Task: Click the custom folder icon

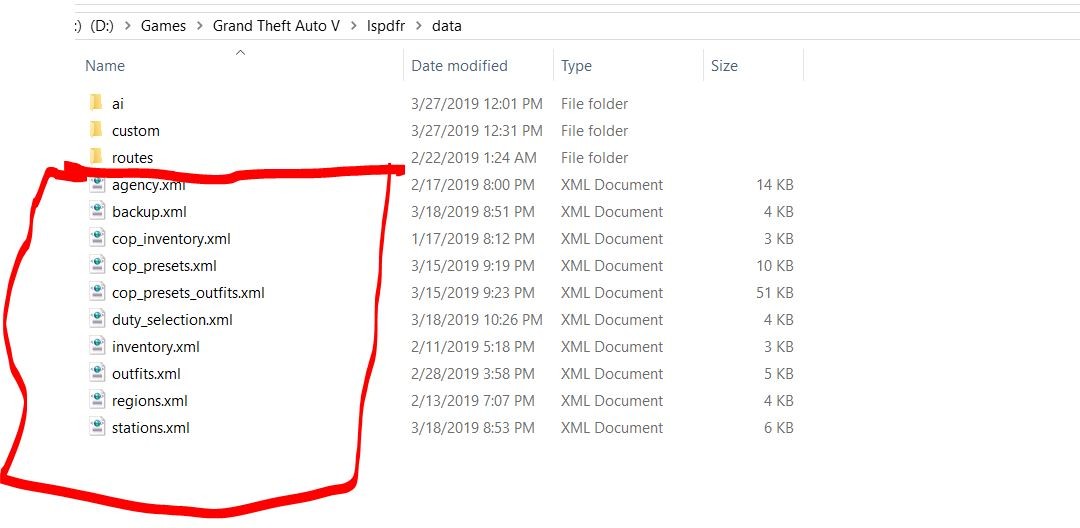Action: [x=96, y=130]
